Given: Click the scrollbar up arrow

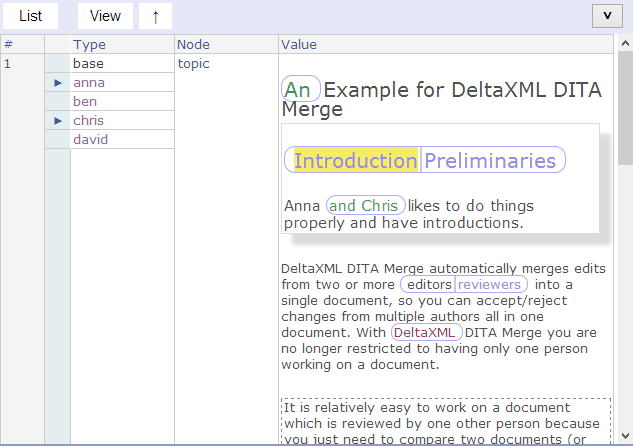Looking at the screenshot, I should coord(625,43).
